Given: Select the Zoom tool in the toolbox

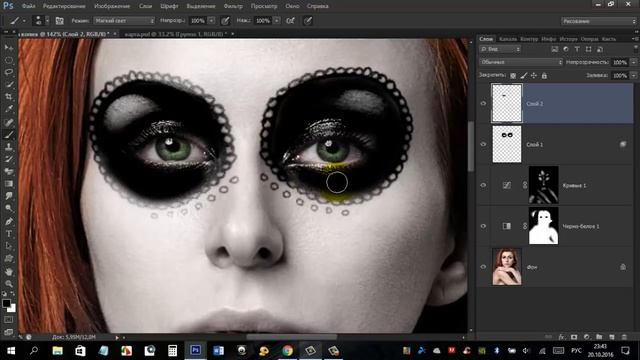Looking at the screenshot, I should [9, 284].
